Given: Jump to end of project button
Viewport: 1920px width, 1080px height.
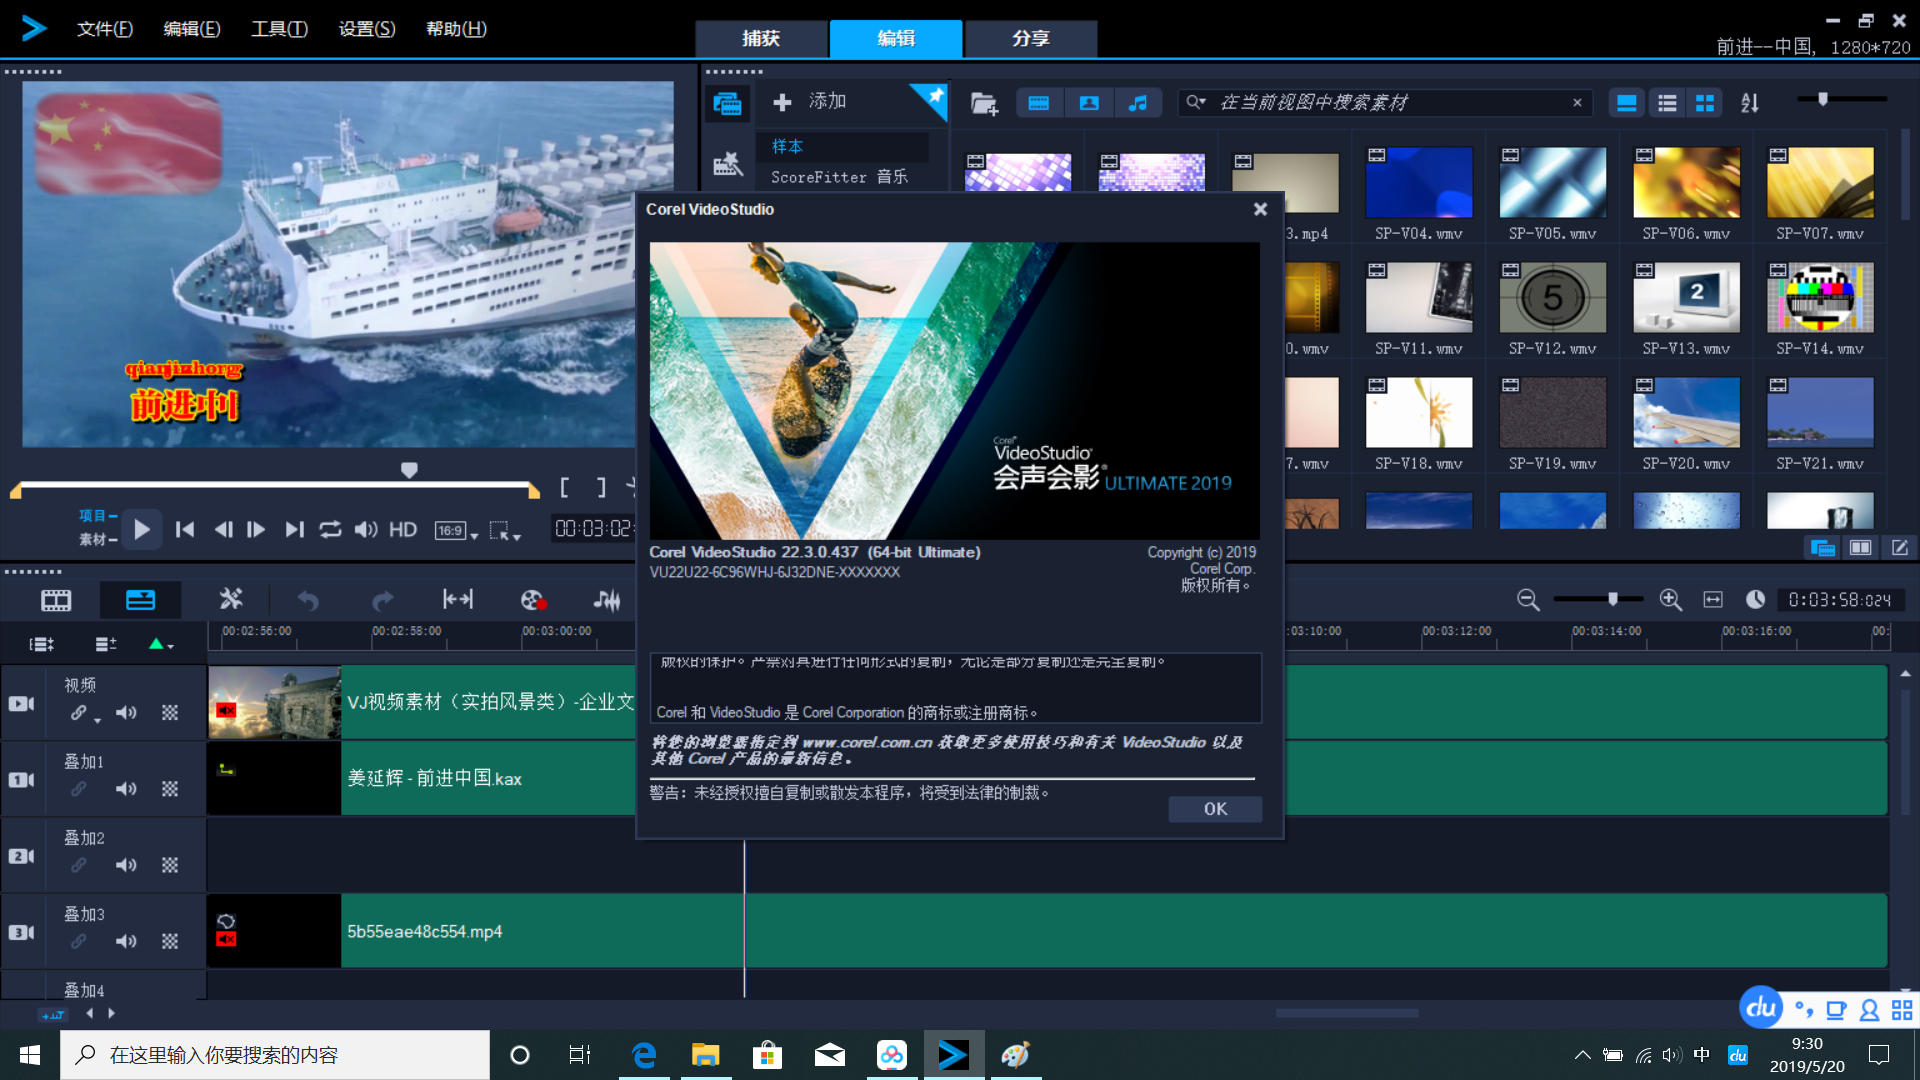Looking at the screenshot, I should click(x=293, y=530).
